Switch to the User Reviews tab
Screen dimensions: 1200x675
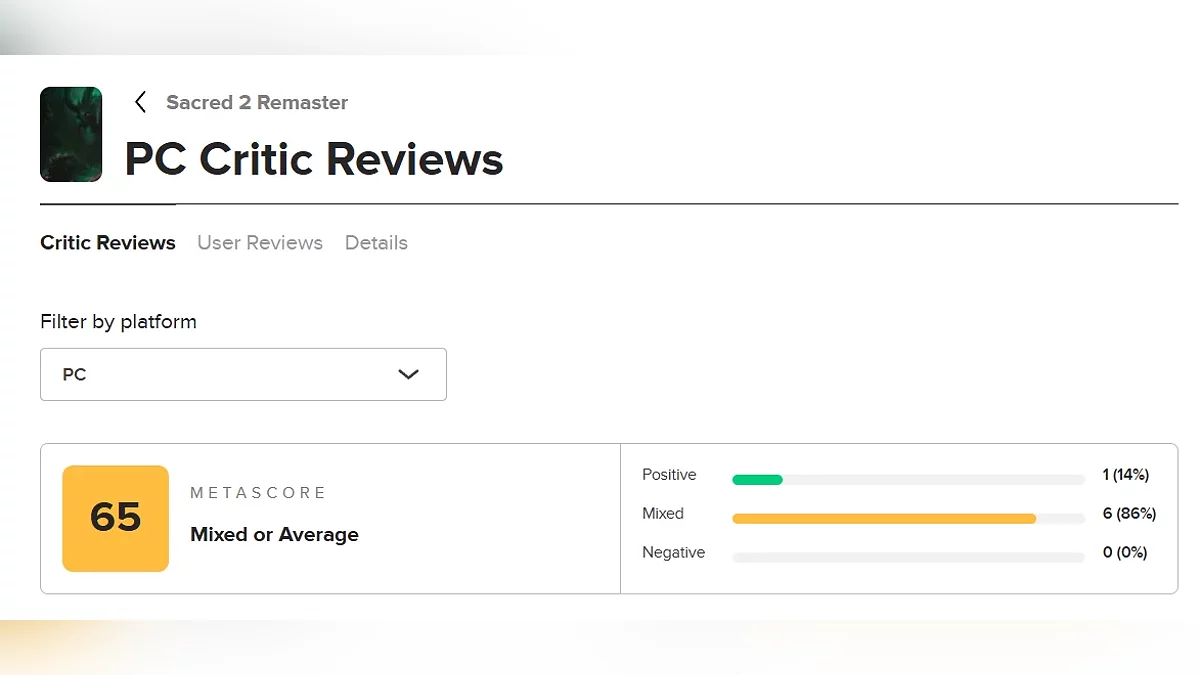click(x=260, y=243)
